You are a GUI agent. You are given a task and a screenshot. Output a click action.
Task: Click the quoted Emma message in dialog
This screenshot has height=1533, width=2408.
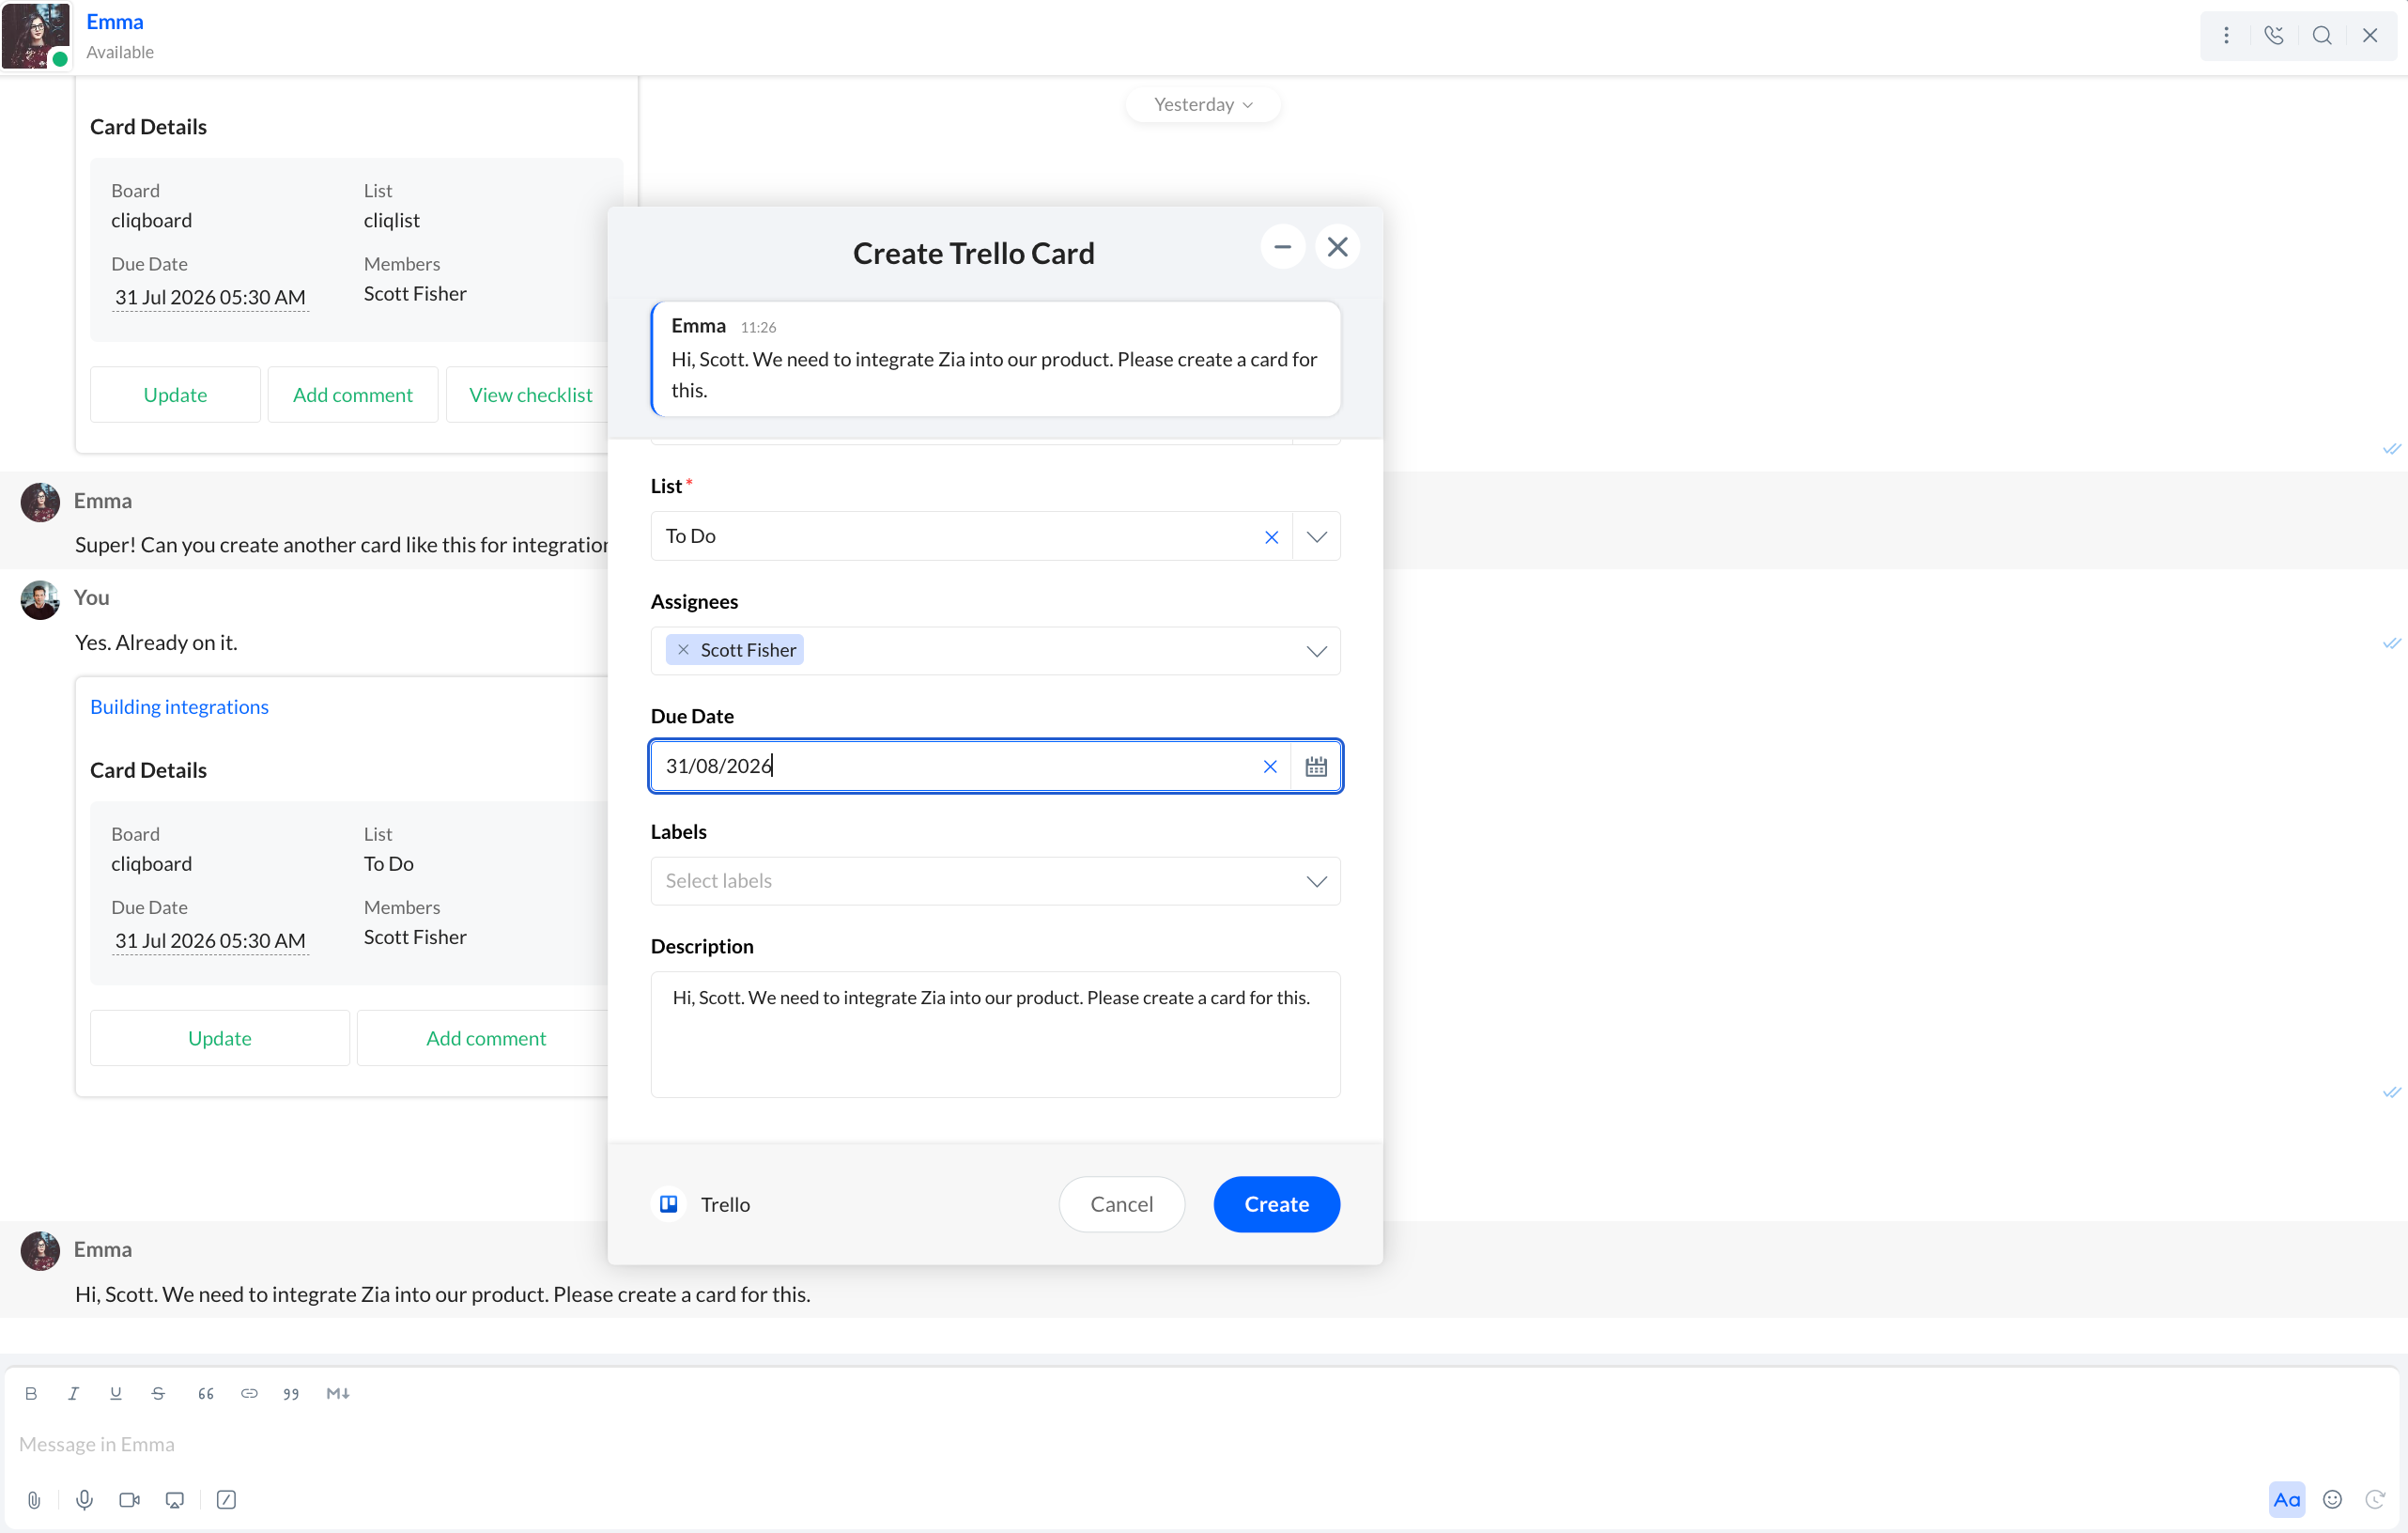point(995,359)
